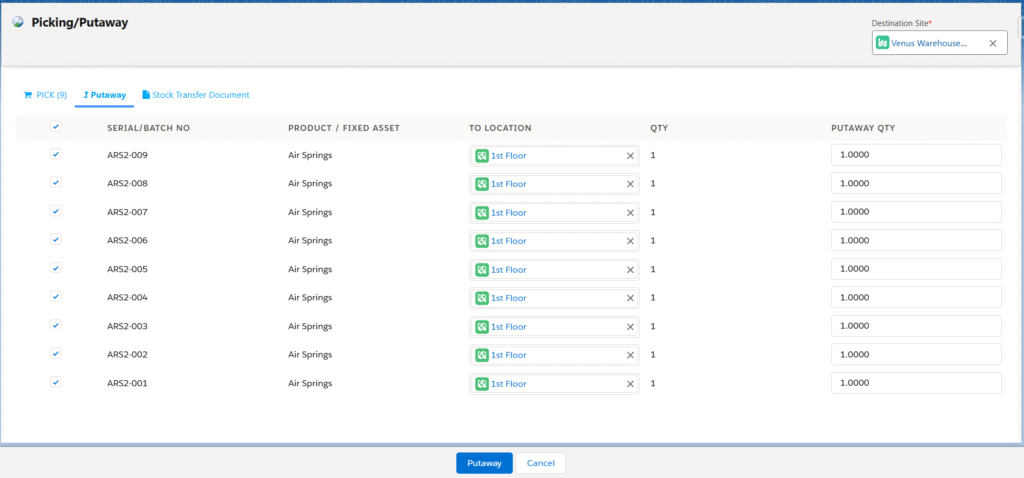Switch to the PICK (9) tab
The height and width of the screenshot is (478, 1024).
pyautogui.click(x=44, y=95)
